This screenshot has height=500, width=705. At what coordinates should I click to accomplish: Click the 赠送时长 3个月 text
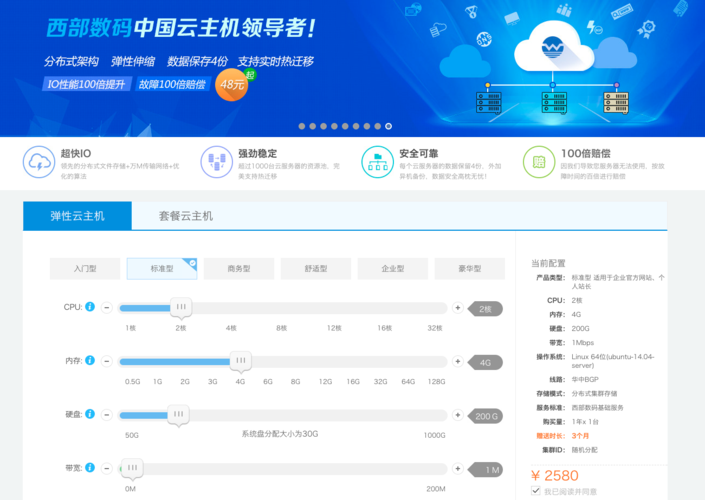(x=562, y=436)
